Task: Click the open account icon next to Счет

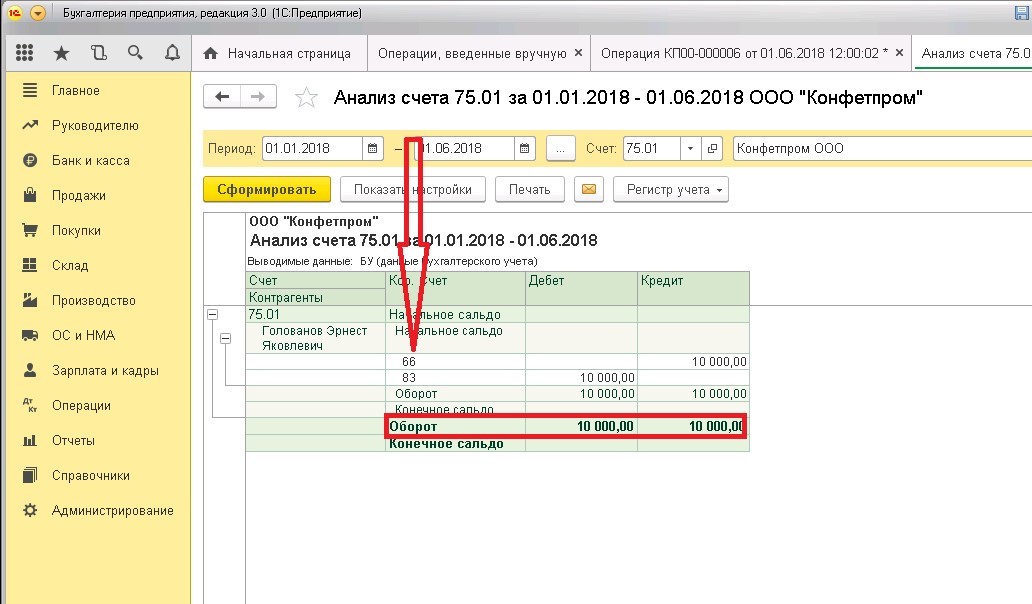Action: coord(711,149)
